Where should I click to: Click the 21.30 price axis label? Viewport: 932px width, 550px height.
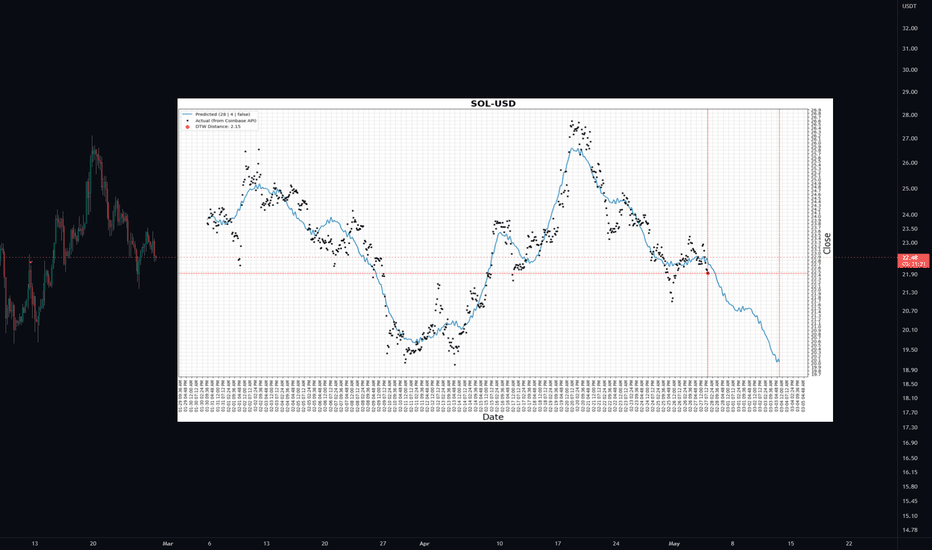909,292
